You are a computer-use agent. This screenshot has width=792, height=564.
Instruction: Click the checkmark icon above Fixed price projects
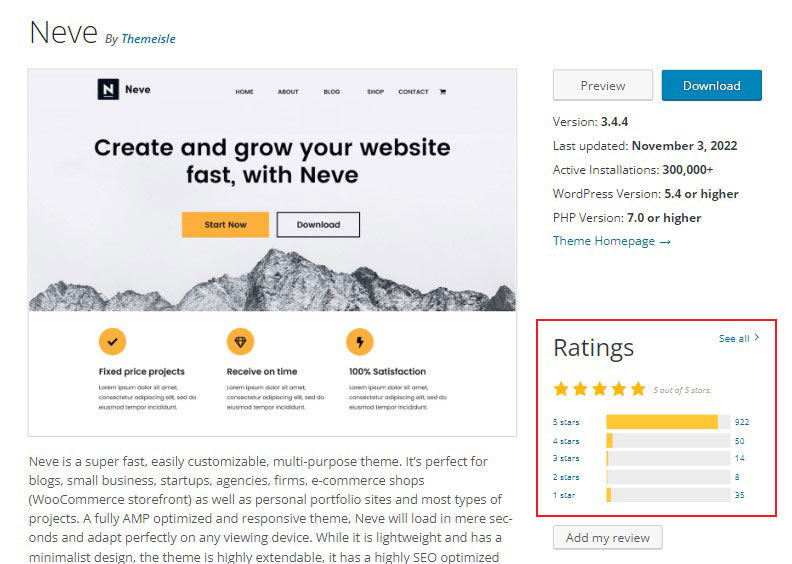point(112,341)
